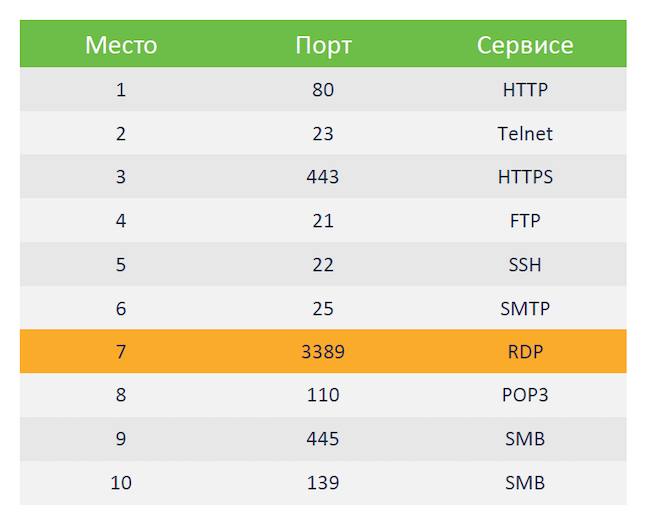Select the HTTP service cell
The image size is (650, 524).
click(x=525, y=90)
